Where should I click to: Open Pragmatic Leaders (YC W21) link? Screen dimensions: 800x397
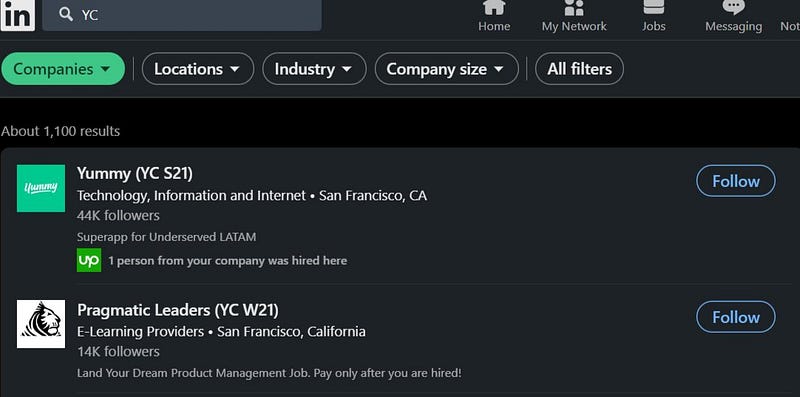tap(178, 310)
